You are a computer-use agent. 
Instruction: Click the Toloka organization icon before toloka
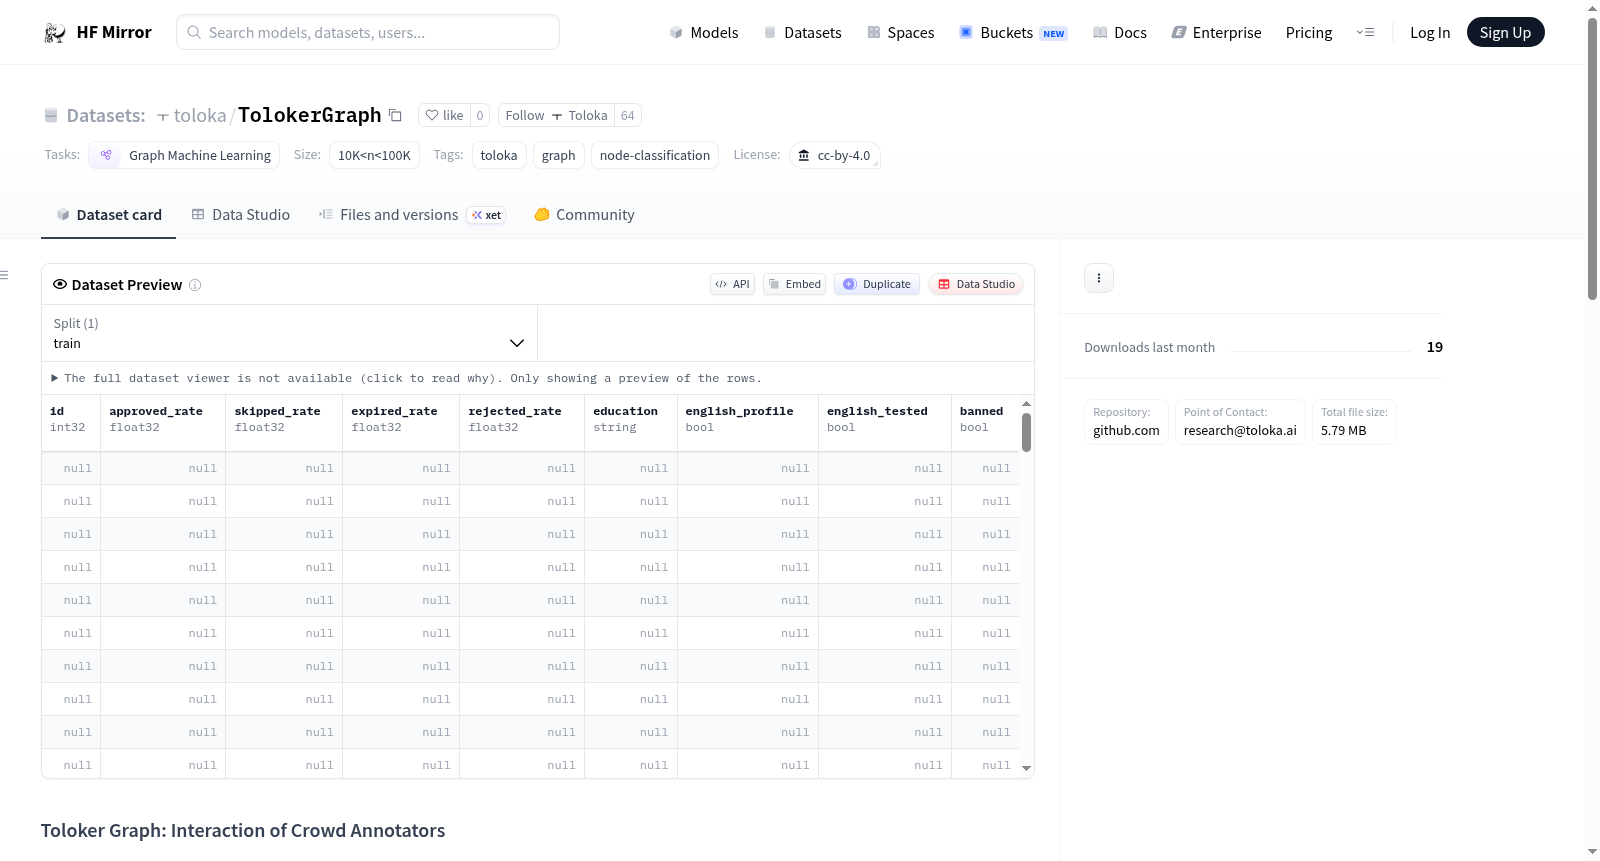(163, 117)
